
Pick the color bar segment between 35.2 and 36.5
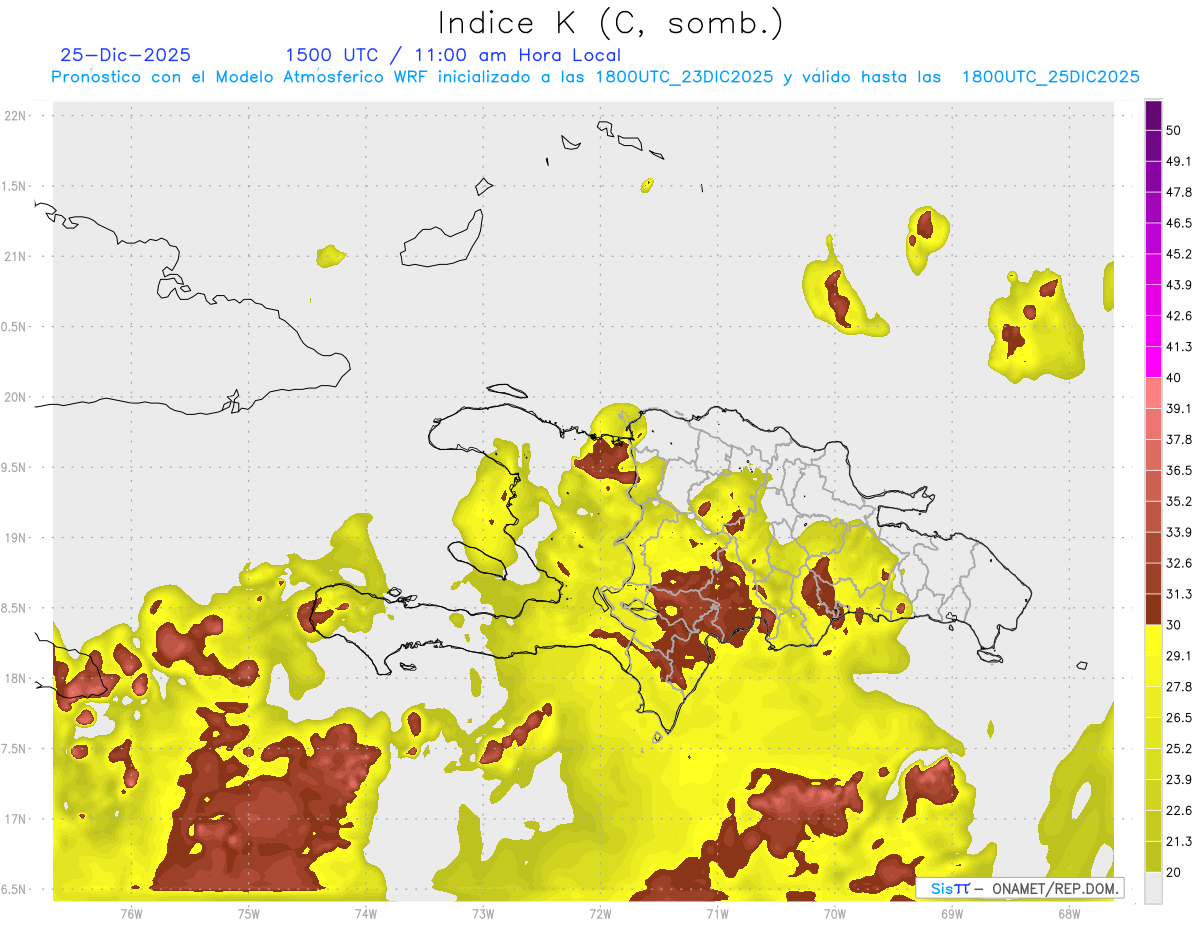(x=1154, y=485)
